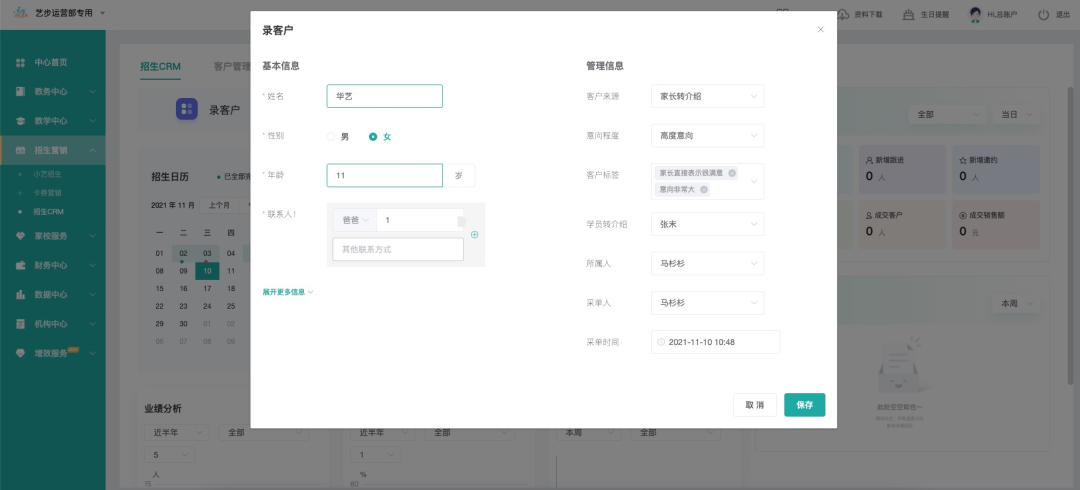Screen dimensions: 1080x490
Task: Click the 取消 button
Action: click(755, 405)
